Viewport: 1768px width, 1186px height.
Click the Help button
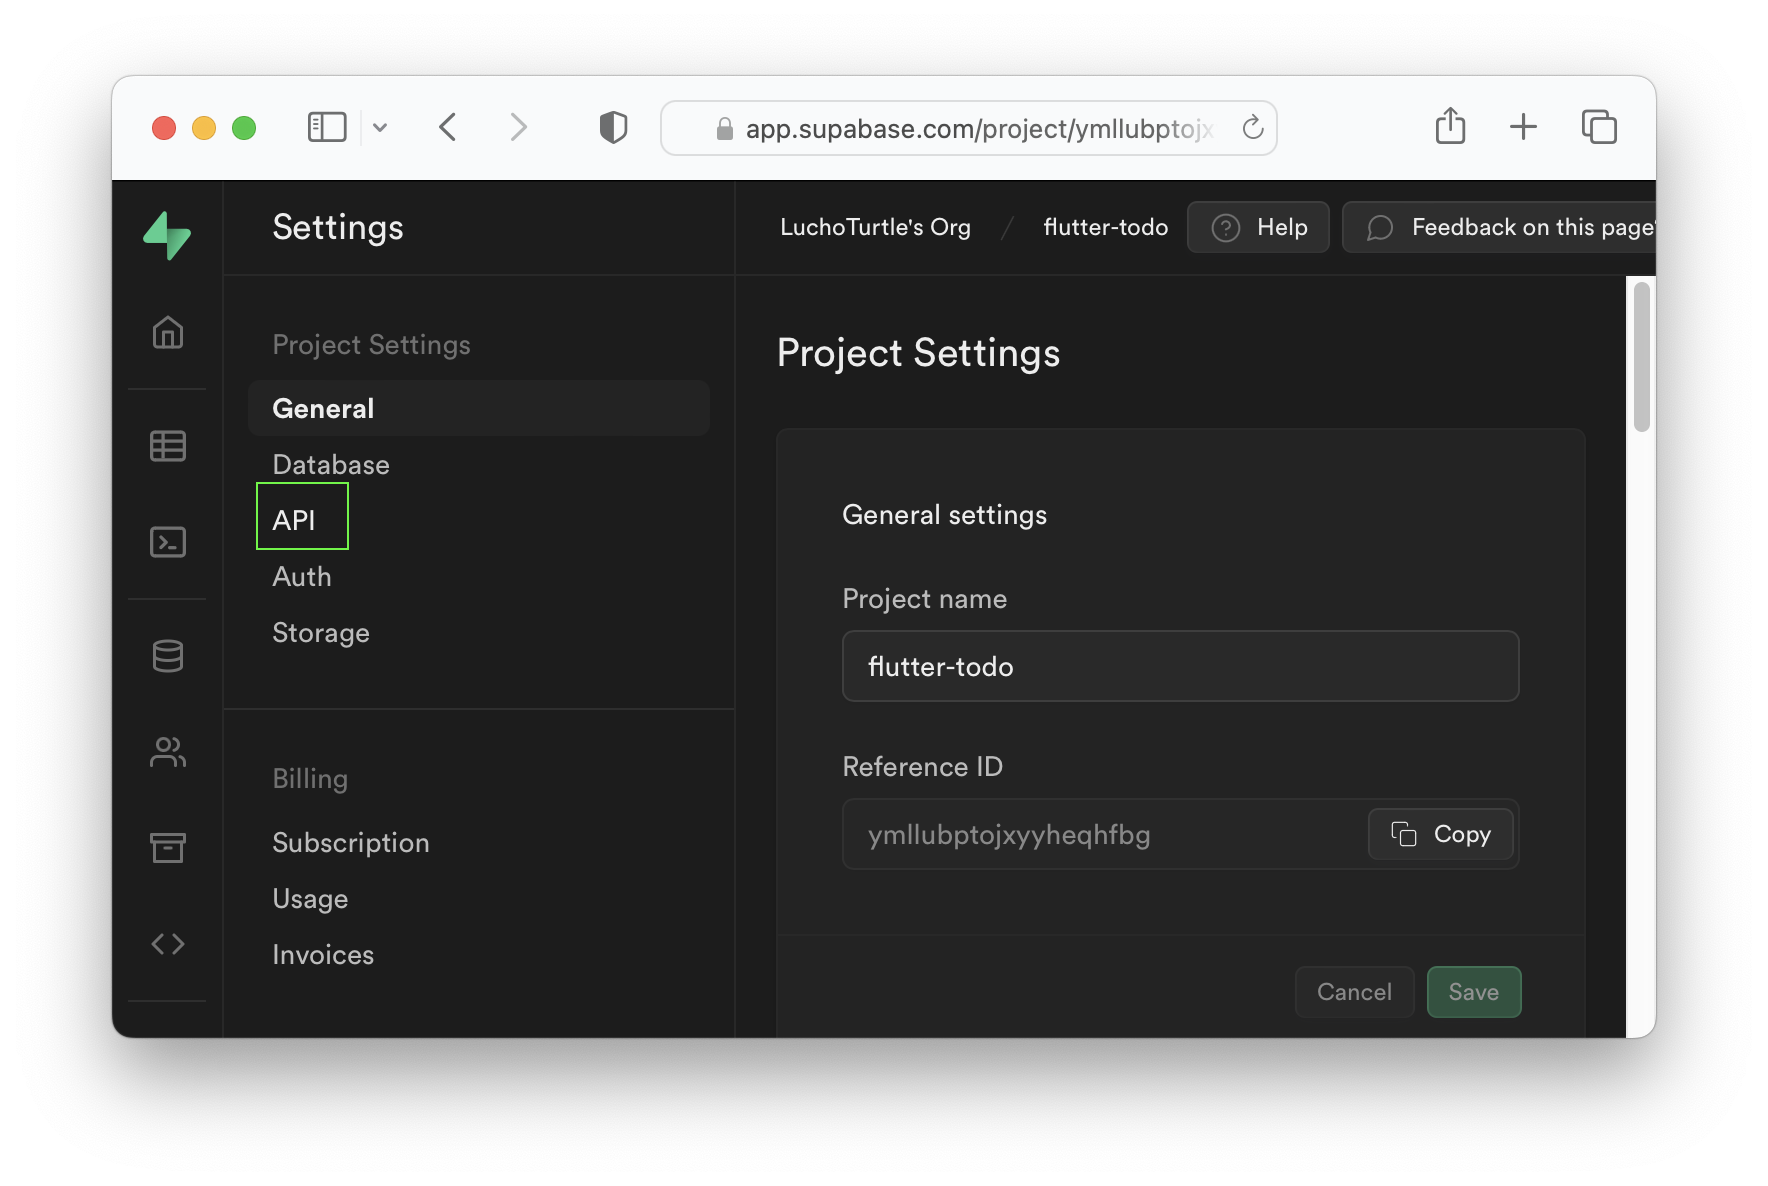click(x=1258, y=227)
